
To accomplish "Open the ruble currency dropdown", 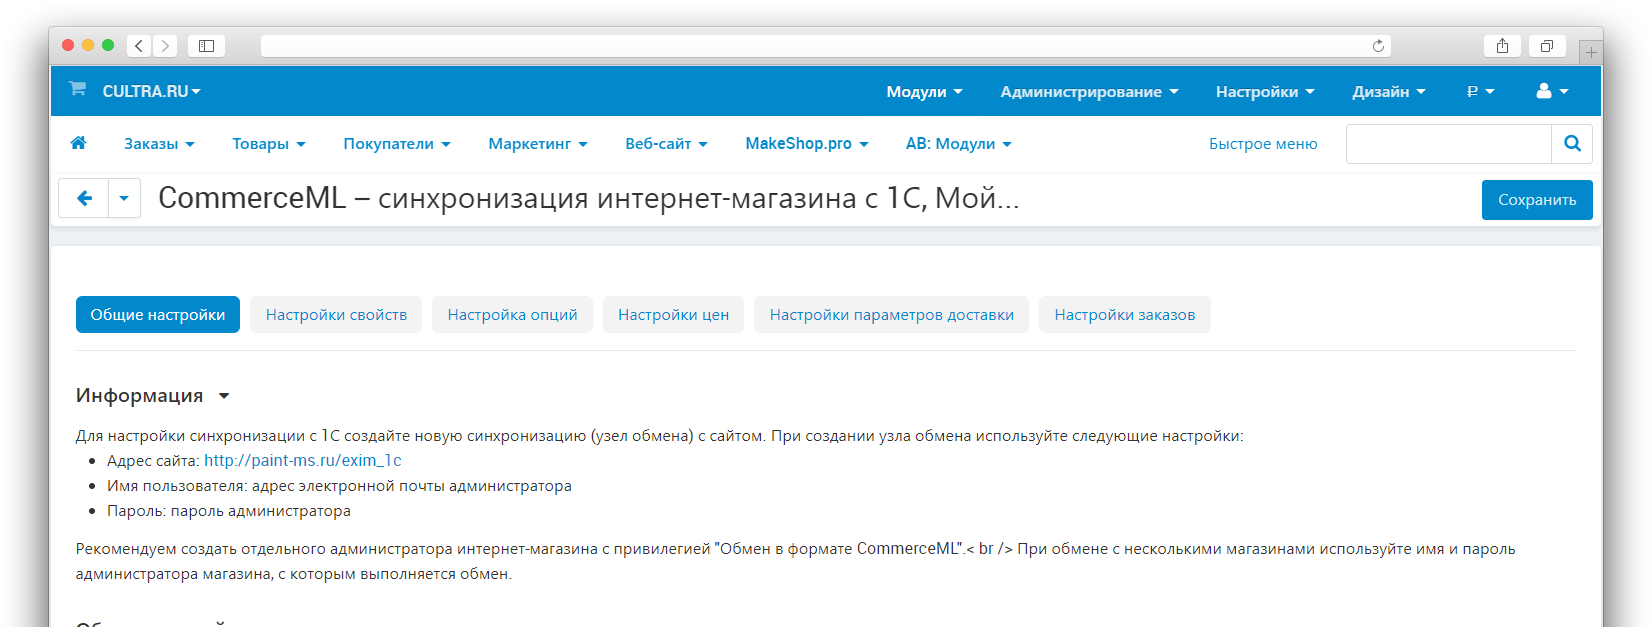I will tap(1480, 91).
